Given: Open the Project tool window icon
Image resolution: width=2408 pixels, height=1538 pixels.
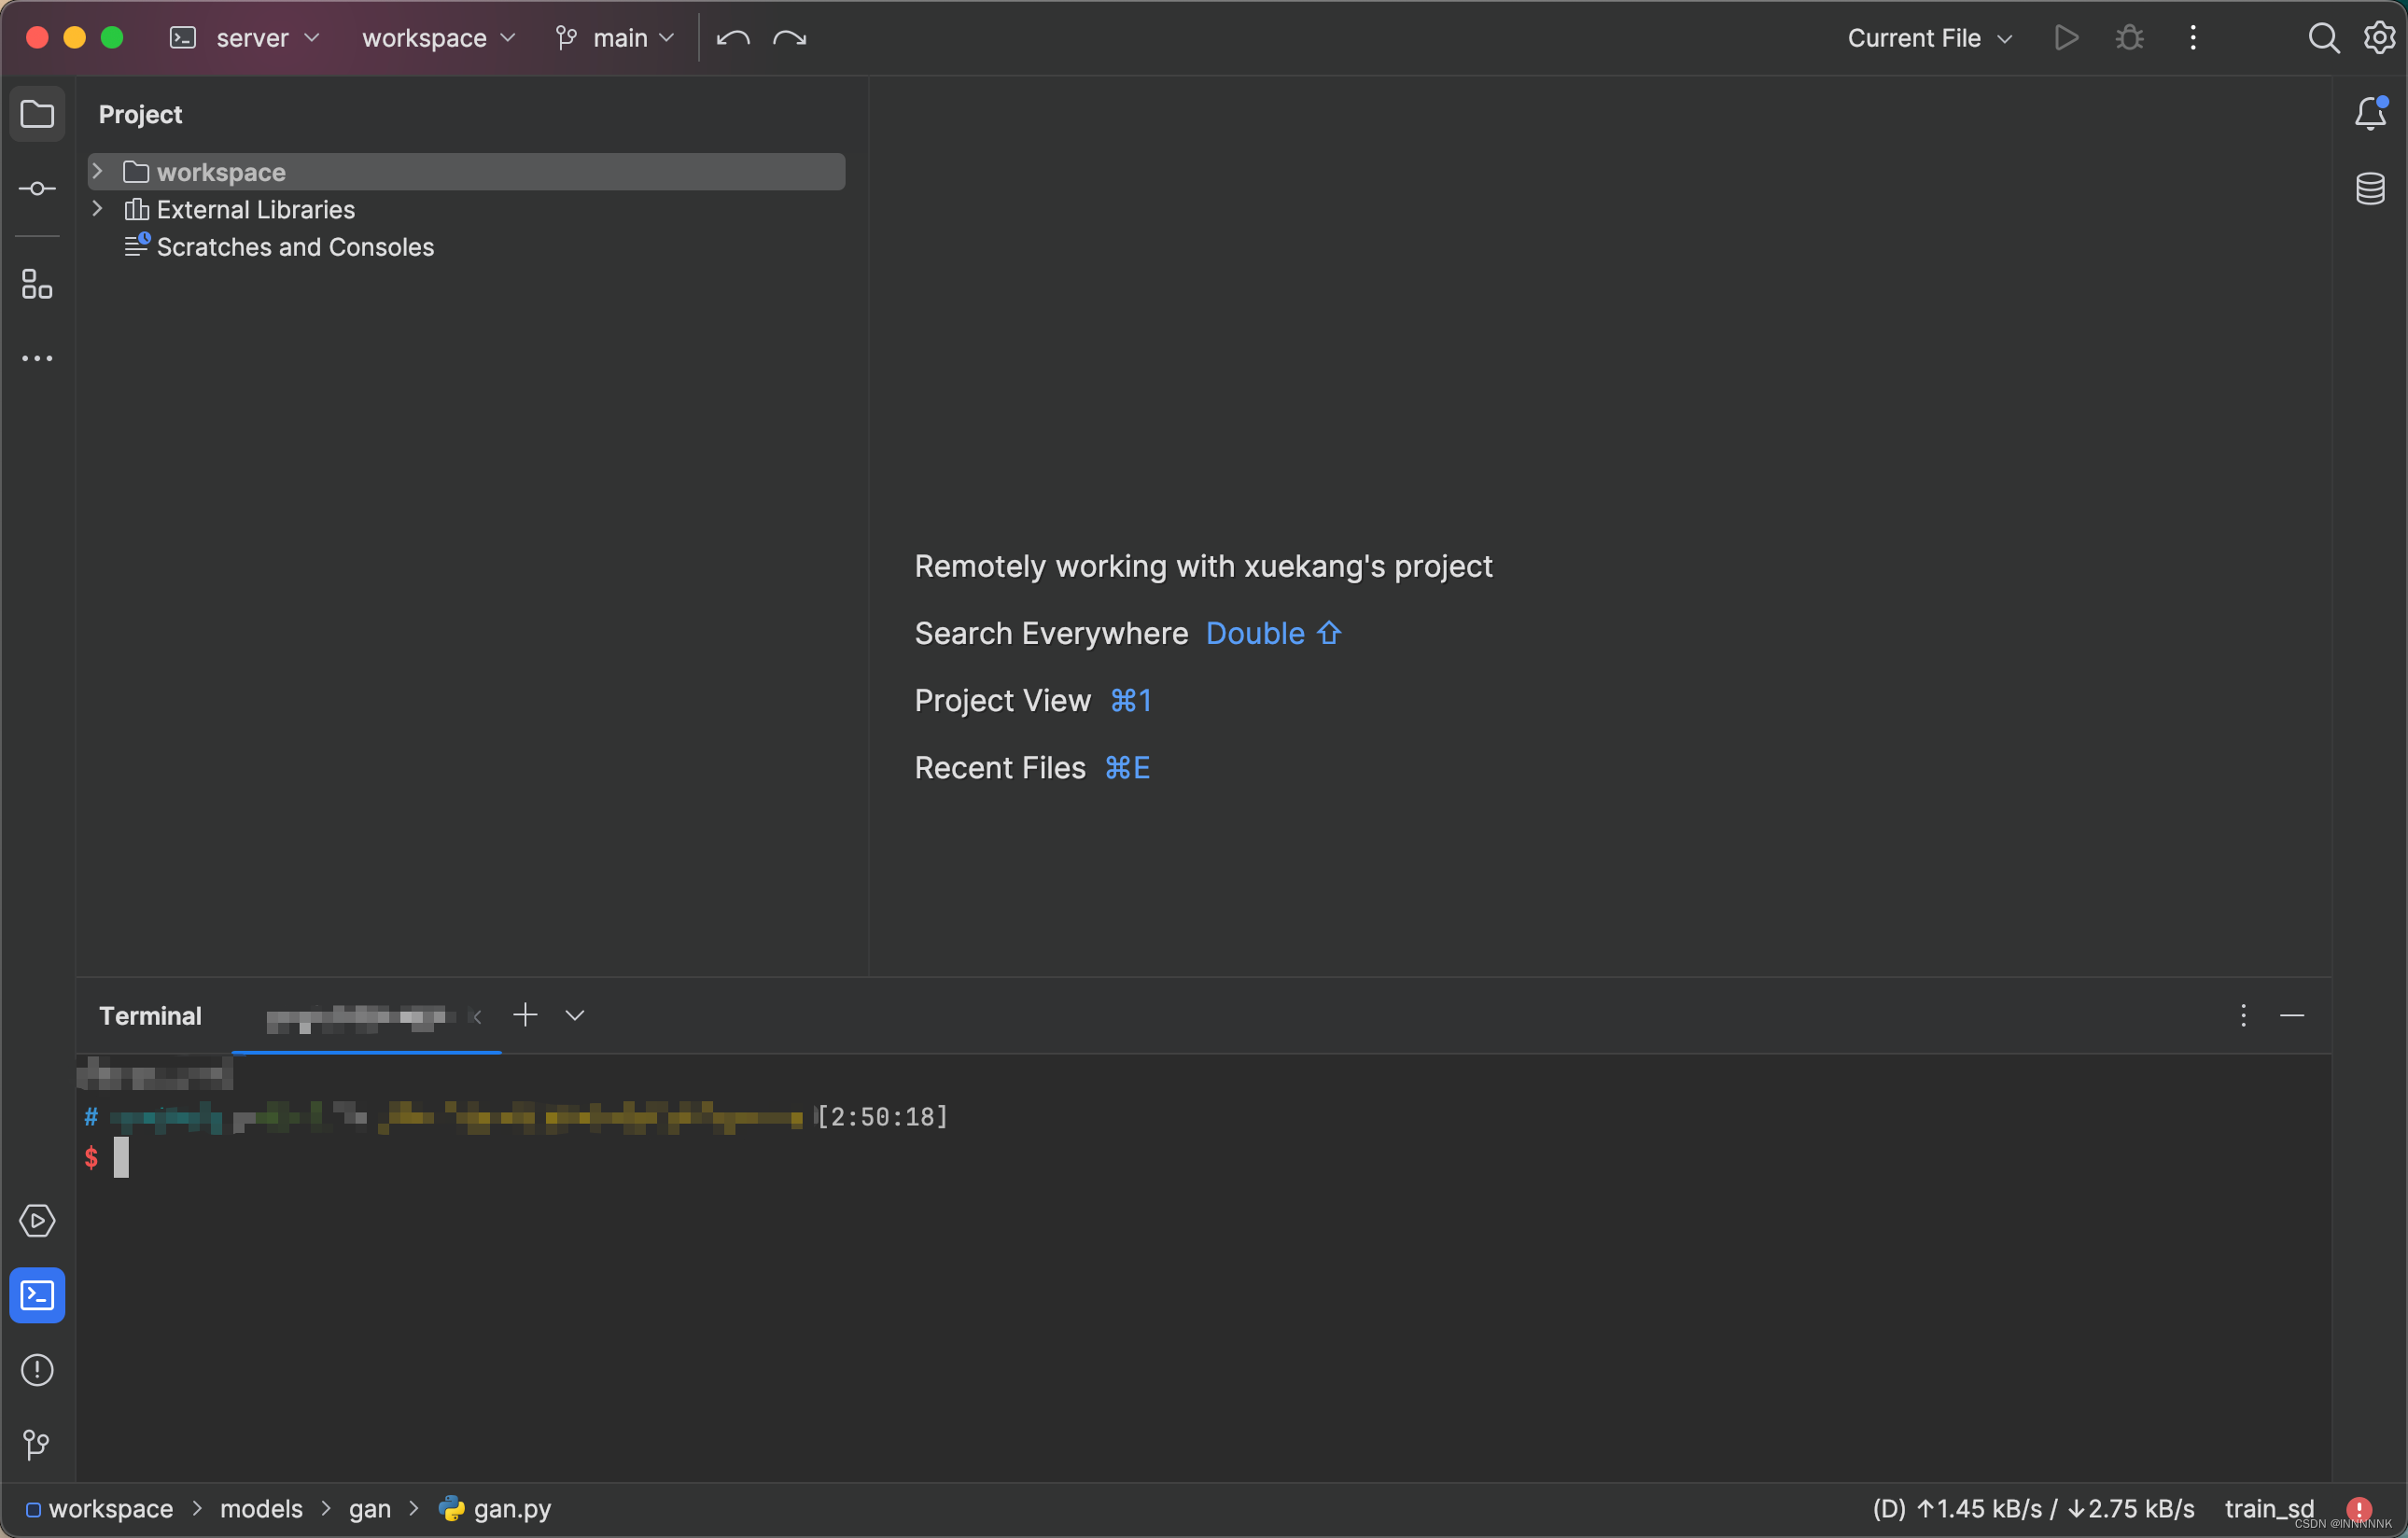Looking at the screenshot, I should 37,113.
